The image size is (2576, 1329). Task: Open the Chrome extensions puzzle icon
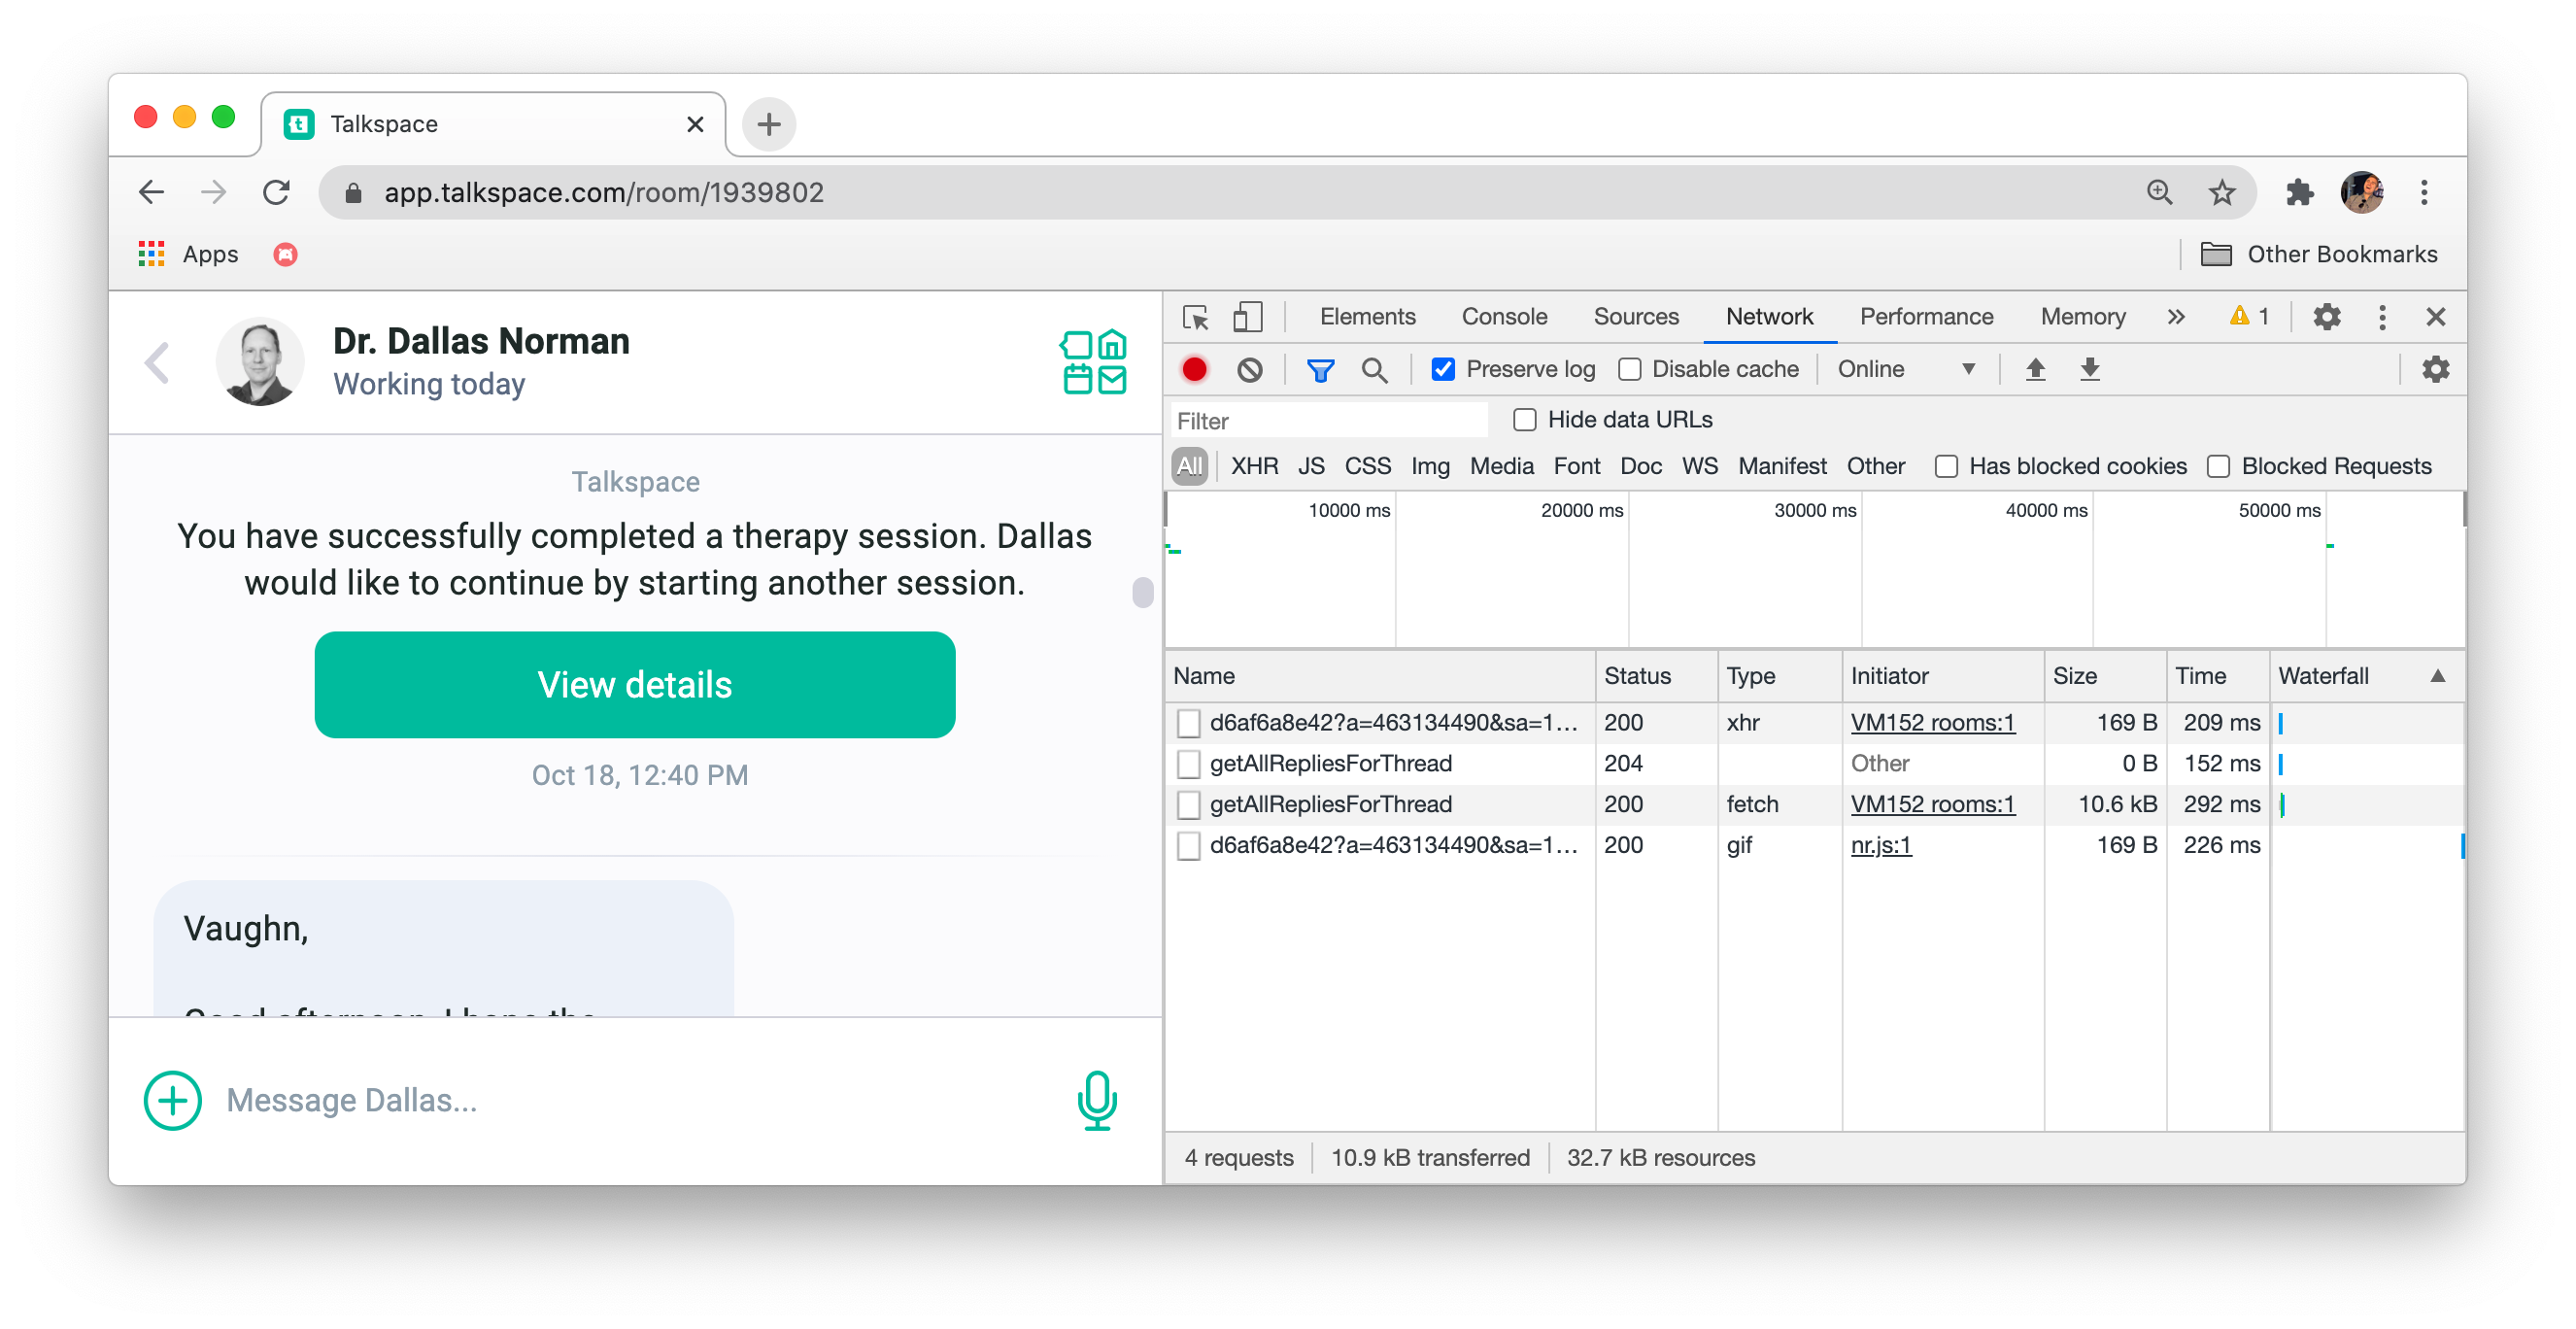2299,192
